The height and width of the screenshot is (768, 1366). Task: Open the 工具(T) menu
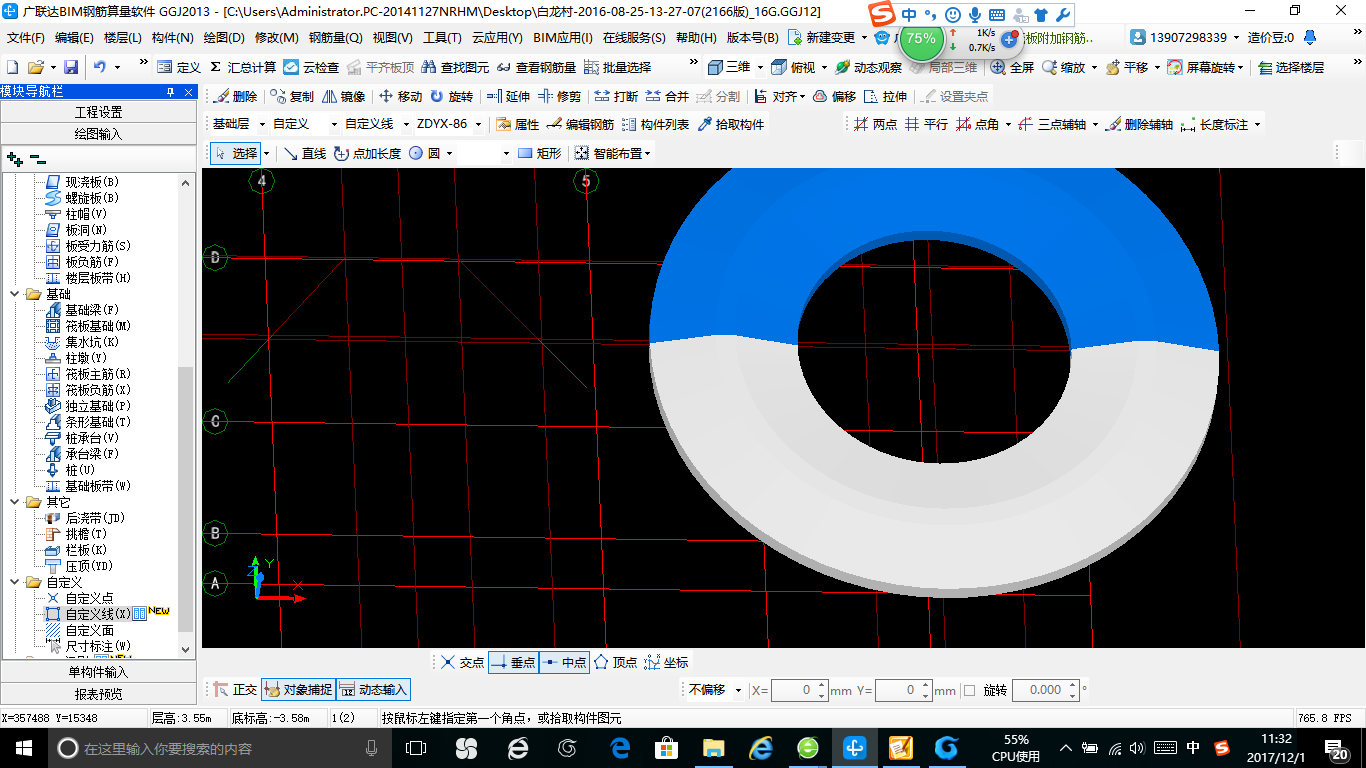442,38
